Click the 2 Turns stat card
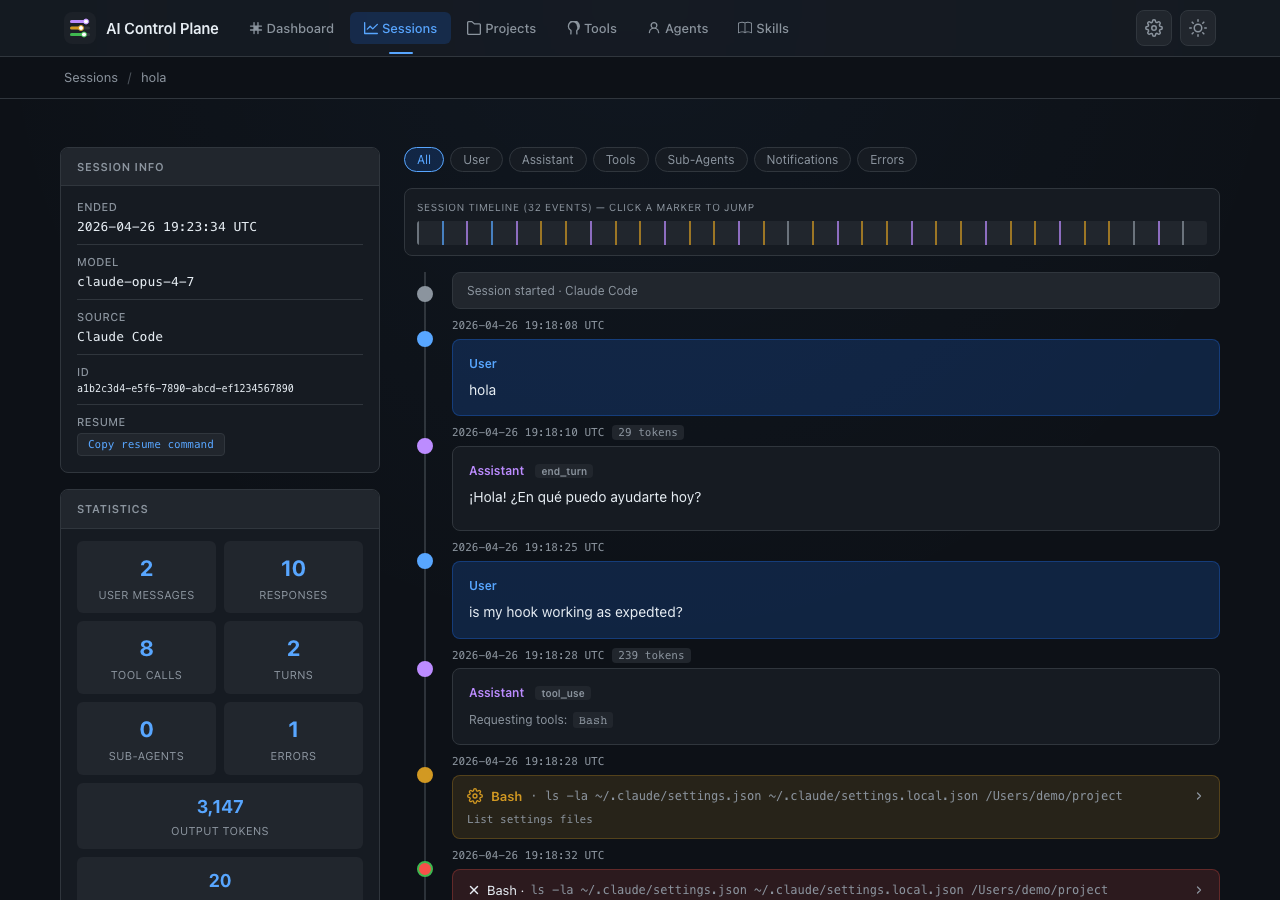 pyautogui.click(x=293, y=657)
